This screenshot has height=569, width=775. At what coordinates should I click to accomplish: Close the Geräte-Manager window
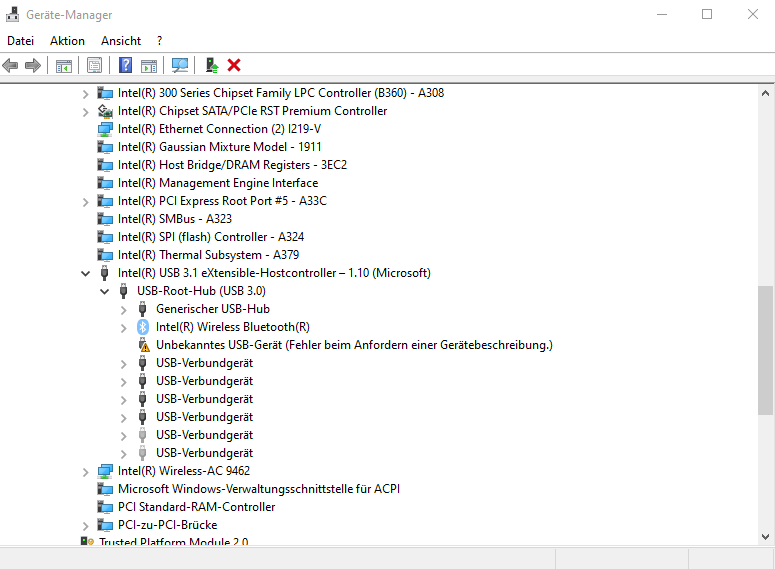(752, 14)
